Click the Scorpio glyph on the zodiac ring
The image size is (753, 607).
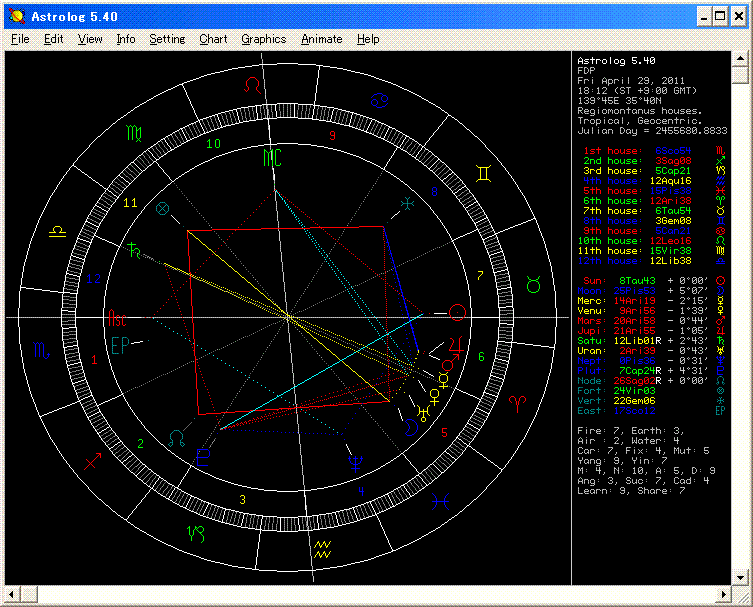(x=42, y=351)
